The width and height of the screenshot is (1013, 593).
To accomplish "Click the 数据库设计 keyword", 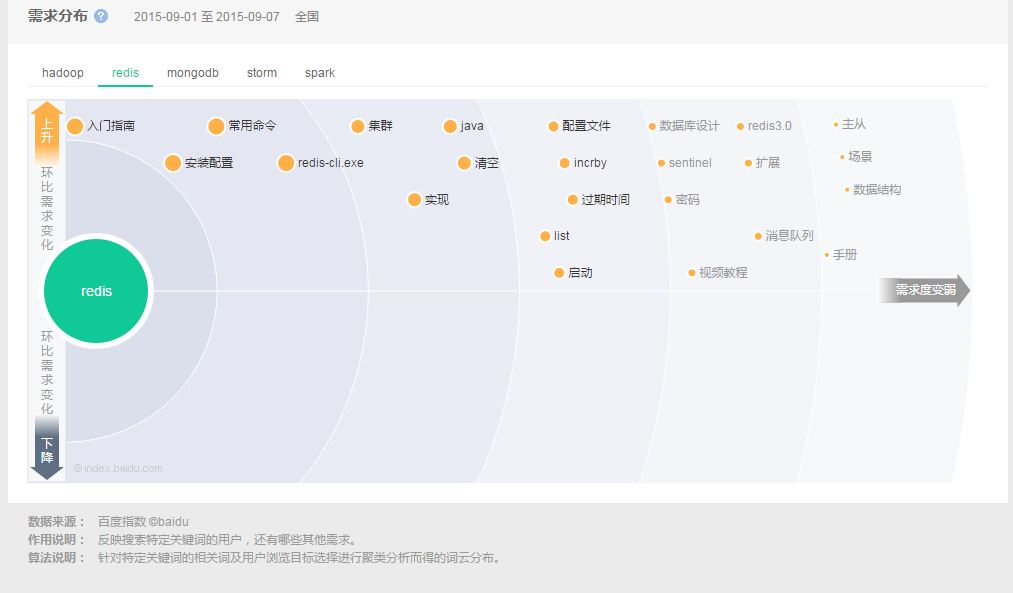I will pyautogui.click(x=684, y=126).
